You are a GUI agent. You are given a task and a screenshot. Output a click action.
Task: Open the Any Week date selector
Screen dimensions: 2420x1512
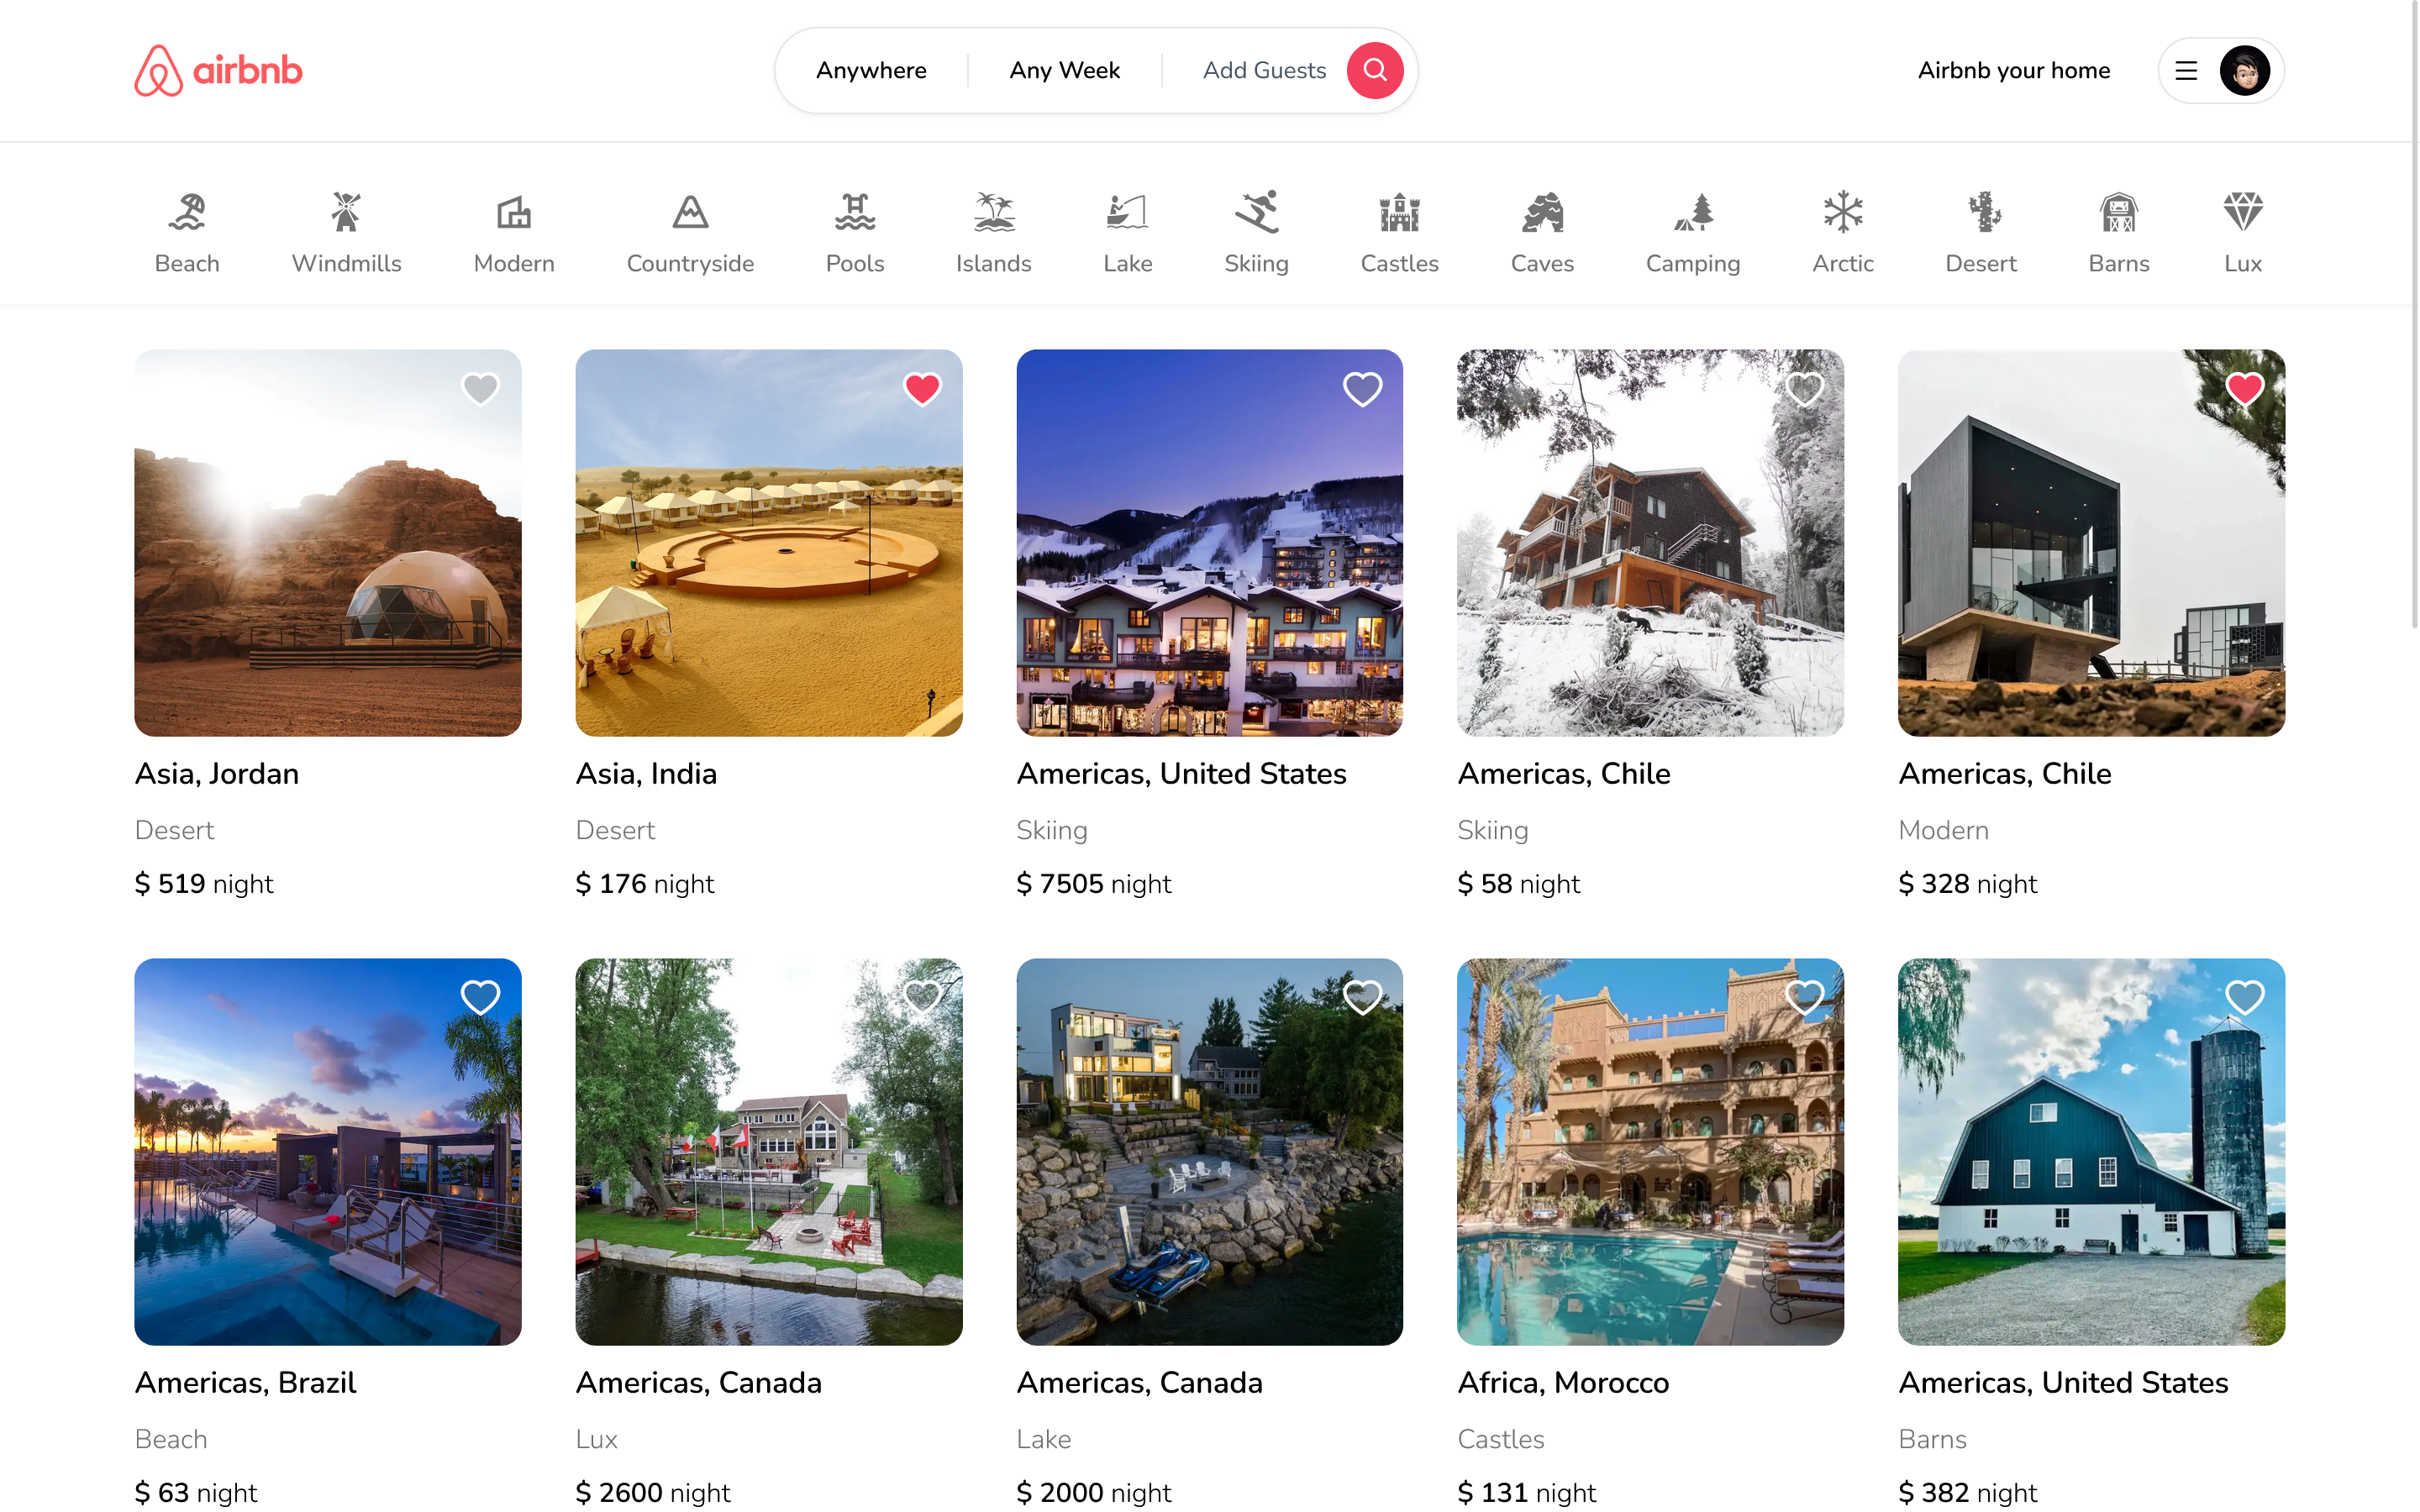click(x=1064, y=70)
